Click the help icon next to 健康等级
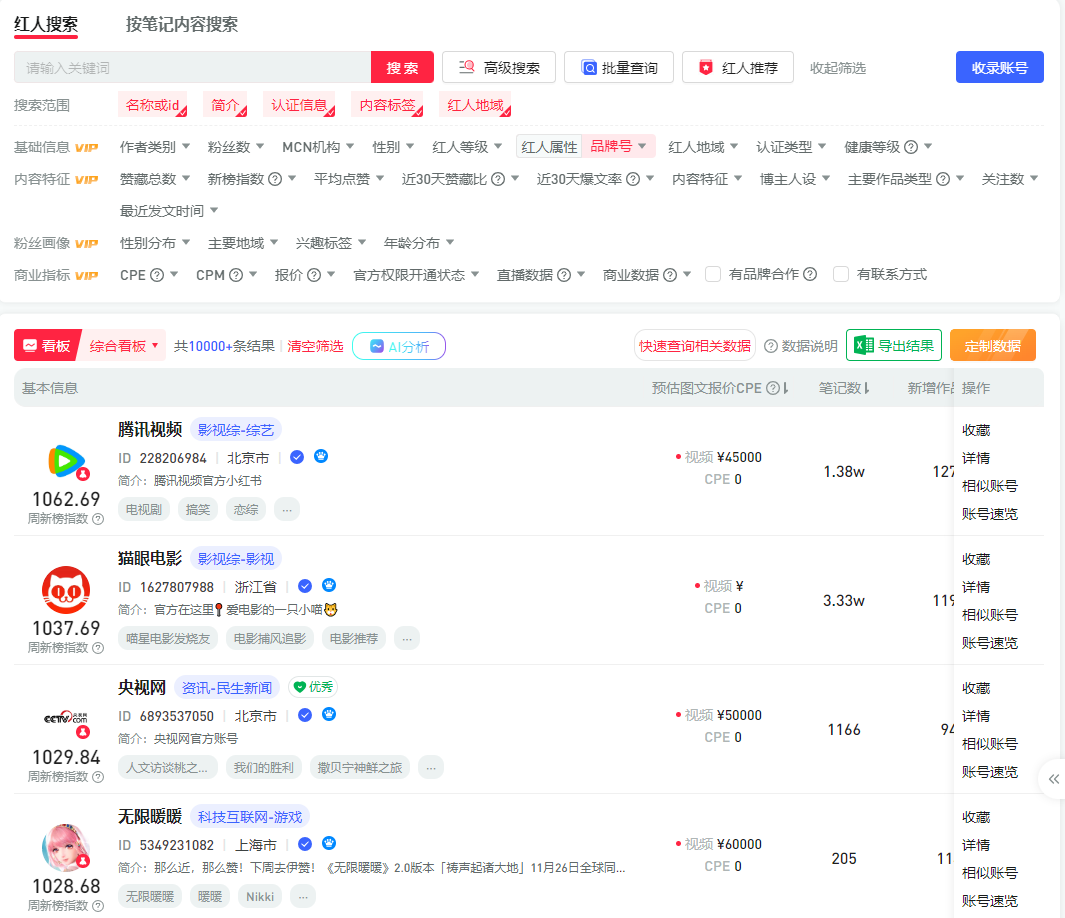This screenshot has width=1065, height=918. click(911, 147)
